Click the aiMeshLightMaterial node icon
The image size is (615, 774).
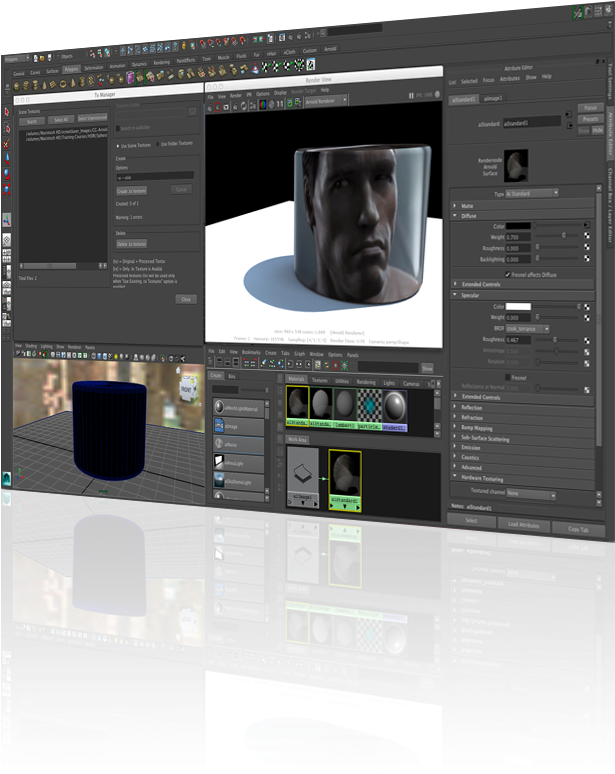tap(219, 408)
